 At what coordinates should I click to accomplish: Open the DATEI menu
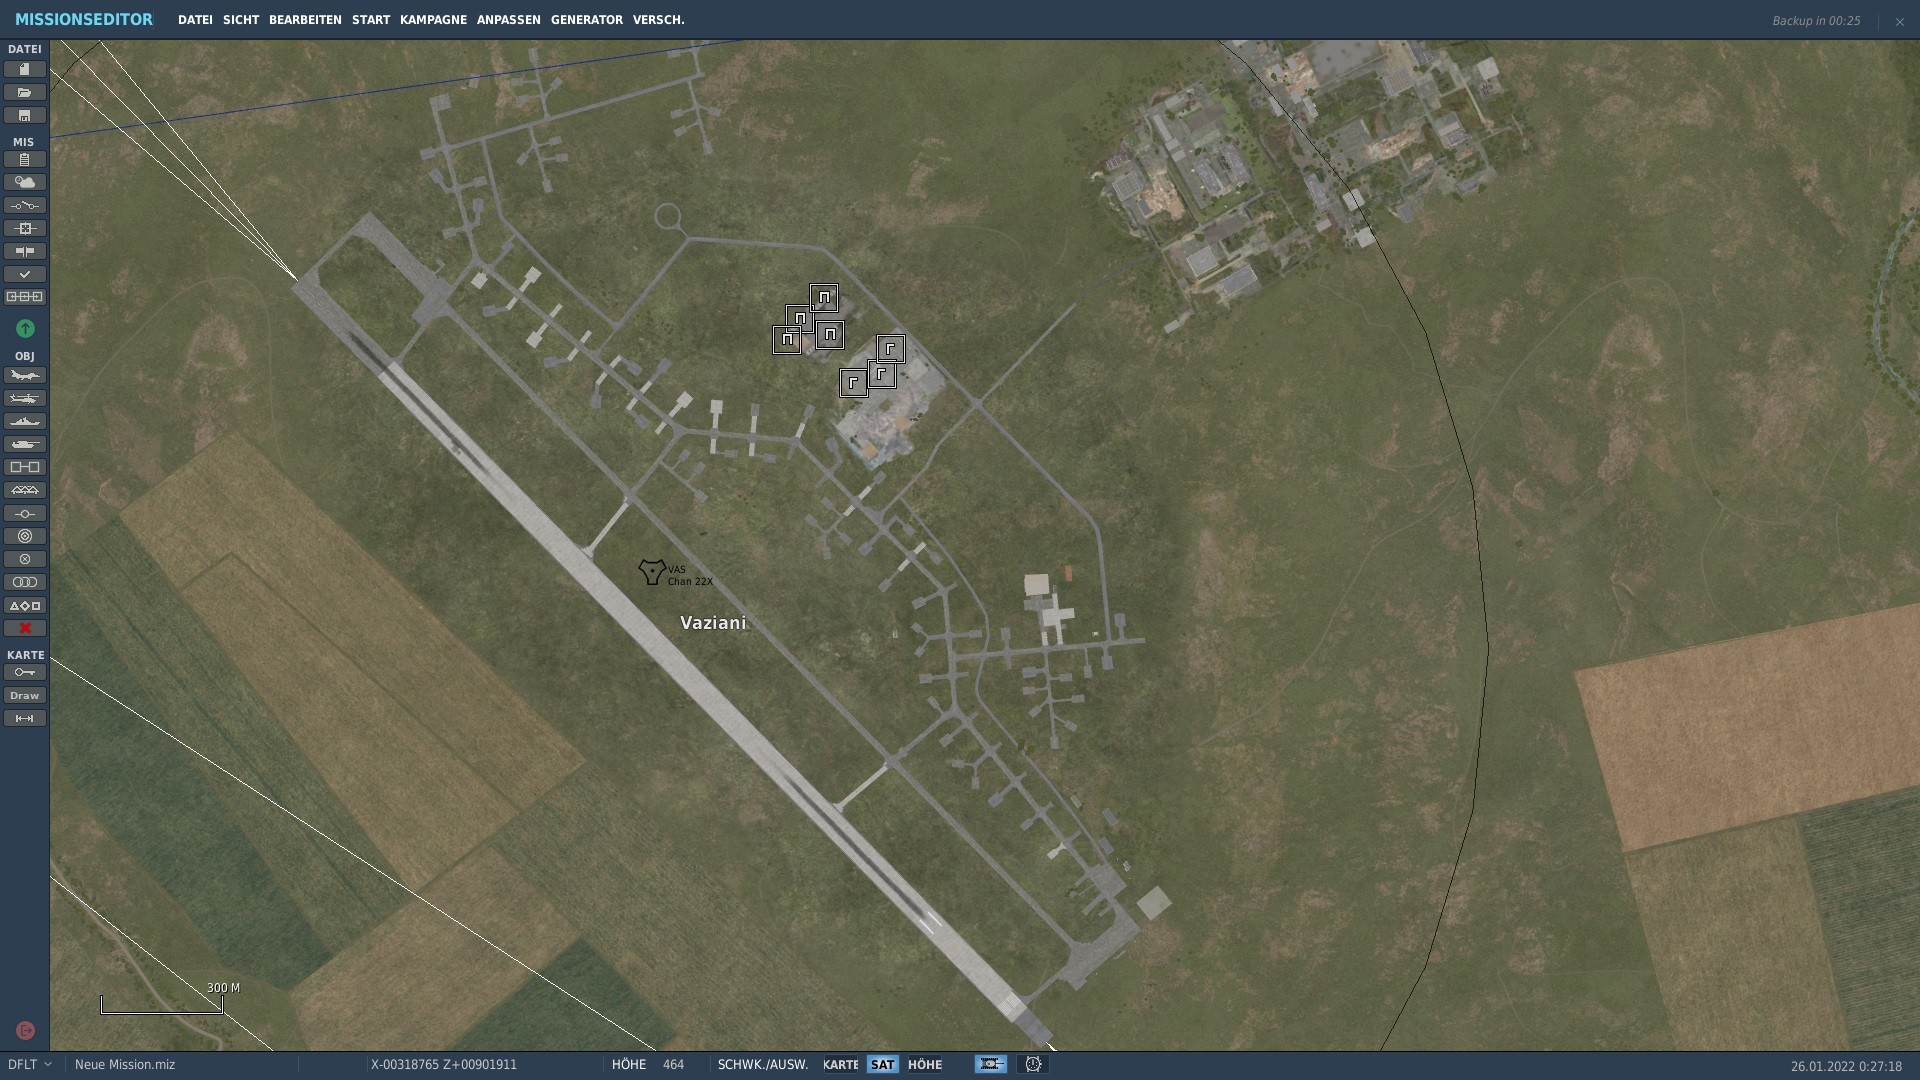click(x=195, y=20)
